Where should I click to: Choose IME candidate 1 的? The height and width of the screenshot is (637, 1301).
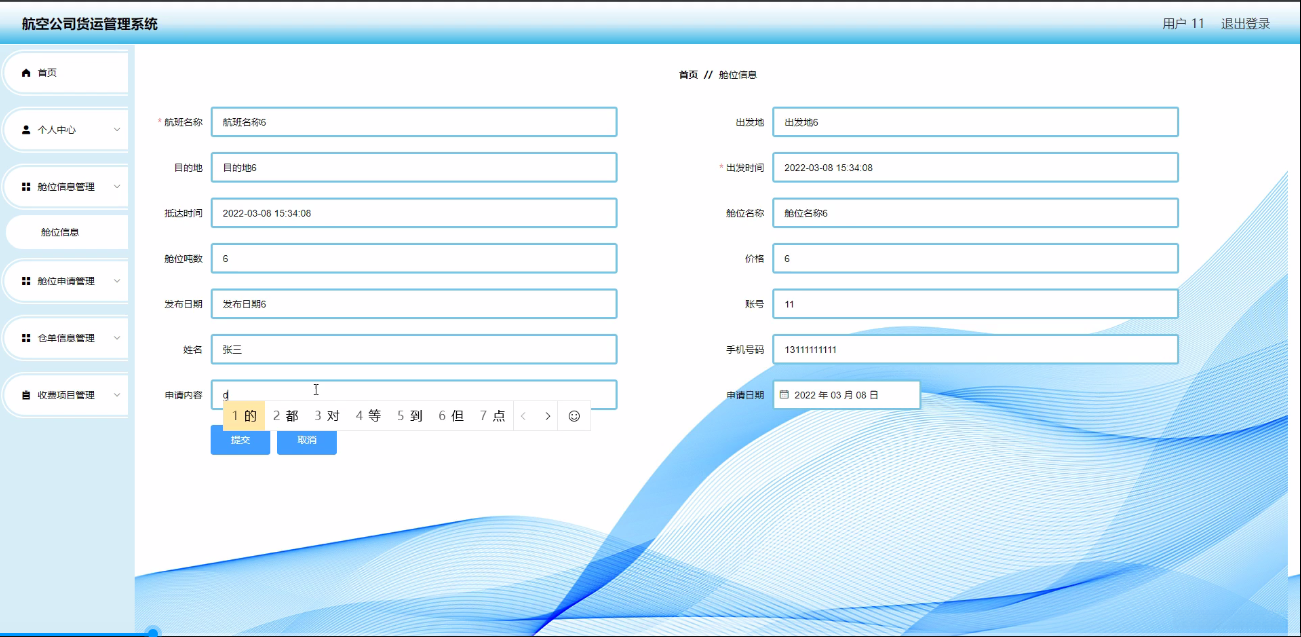point(244,416)
